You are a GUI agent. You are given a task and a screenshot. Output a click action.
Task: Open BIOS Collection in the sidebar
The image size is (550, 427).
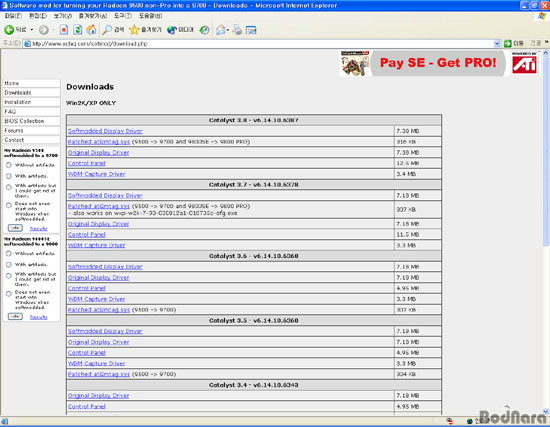click(31, 121)
